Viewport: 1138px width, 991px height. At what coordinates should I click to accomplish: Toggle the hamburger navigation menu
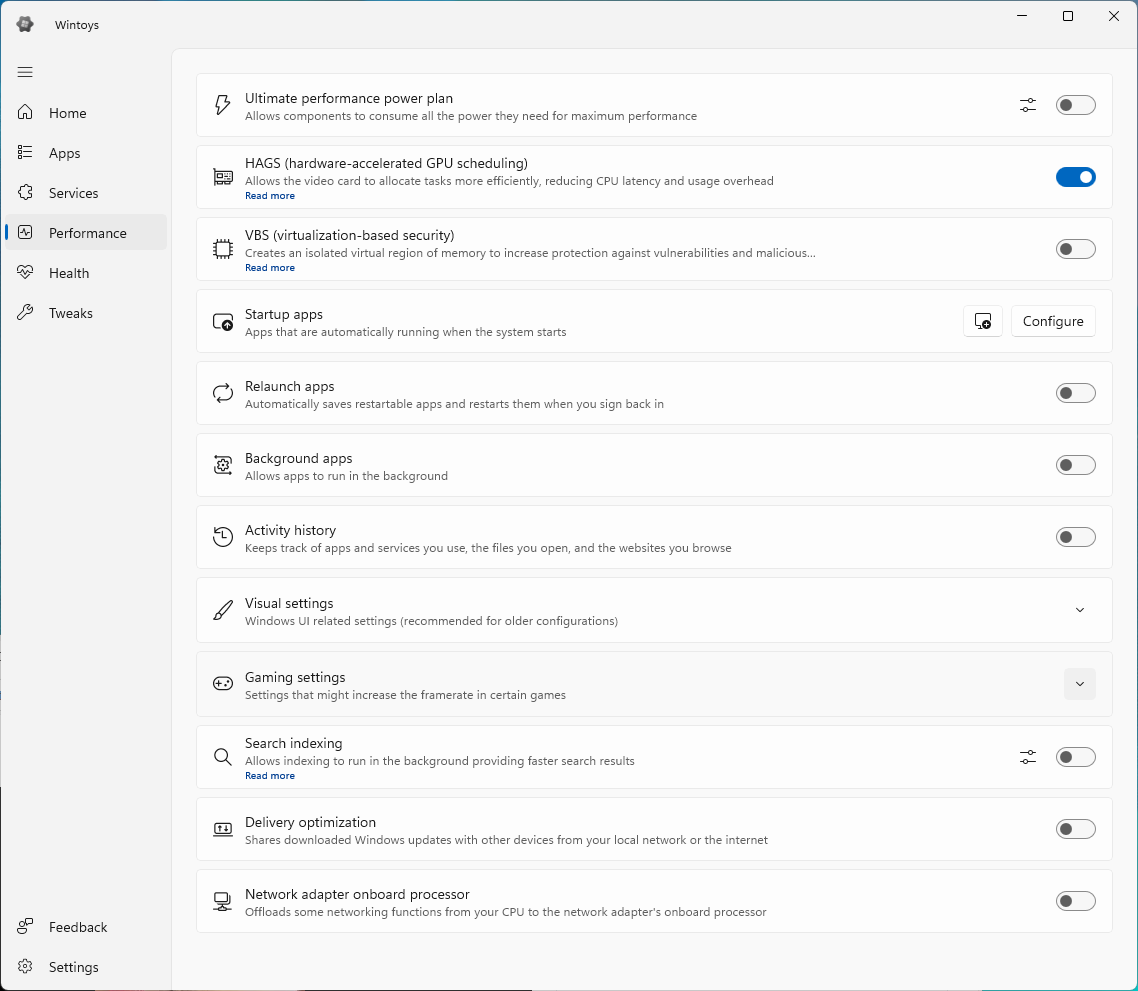(x=25, y=72)
